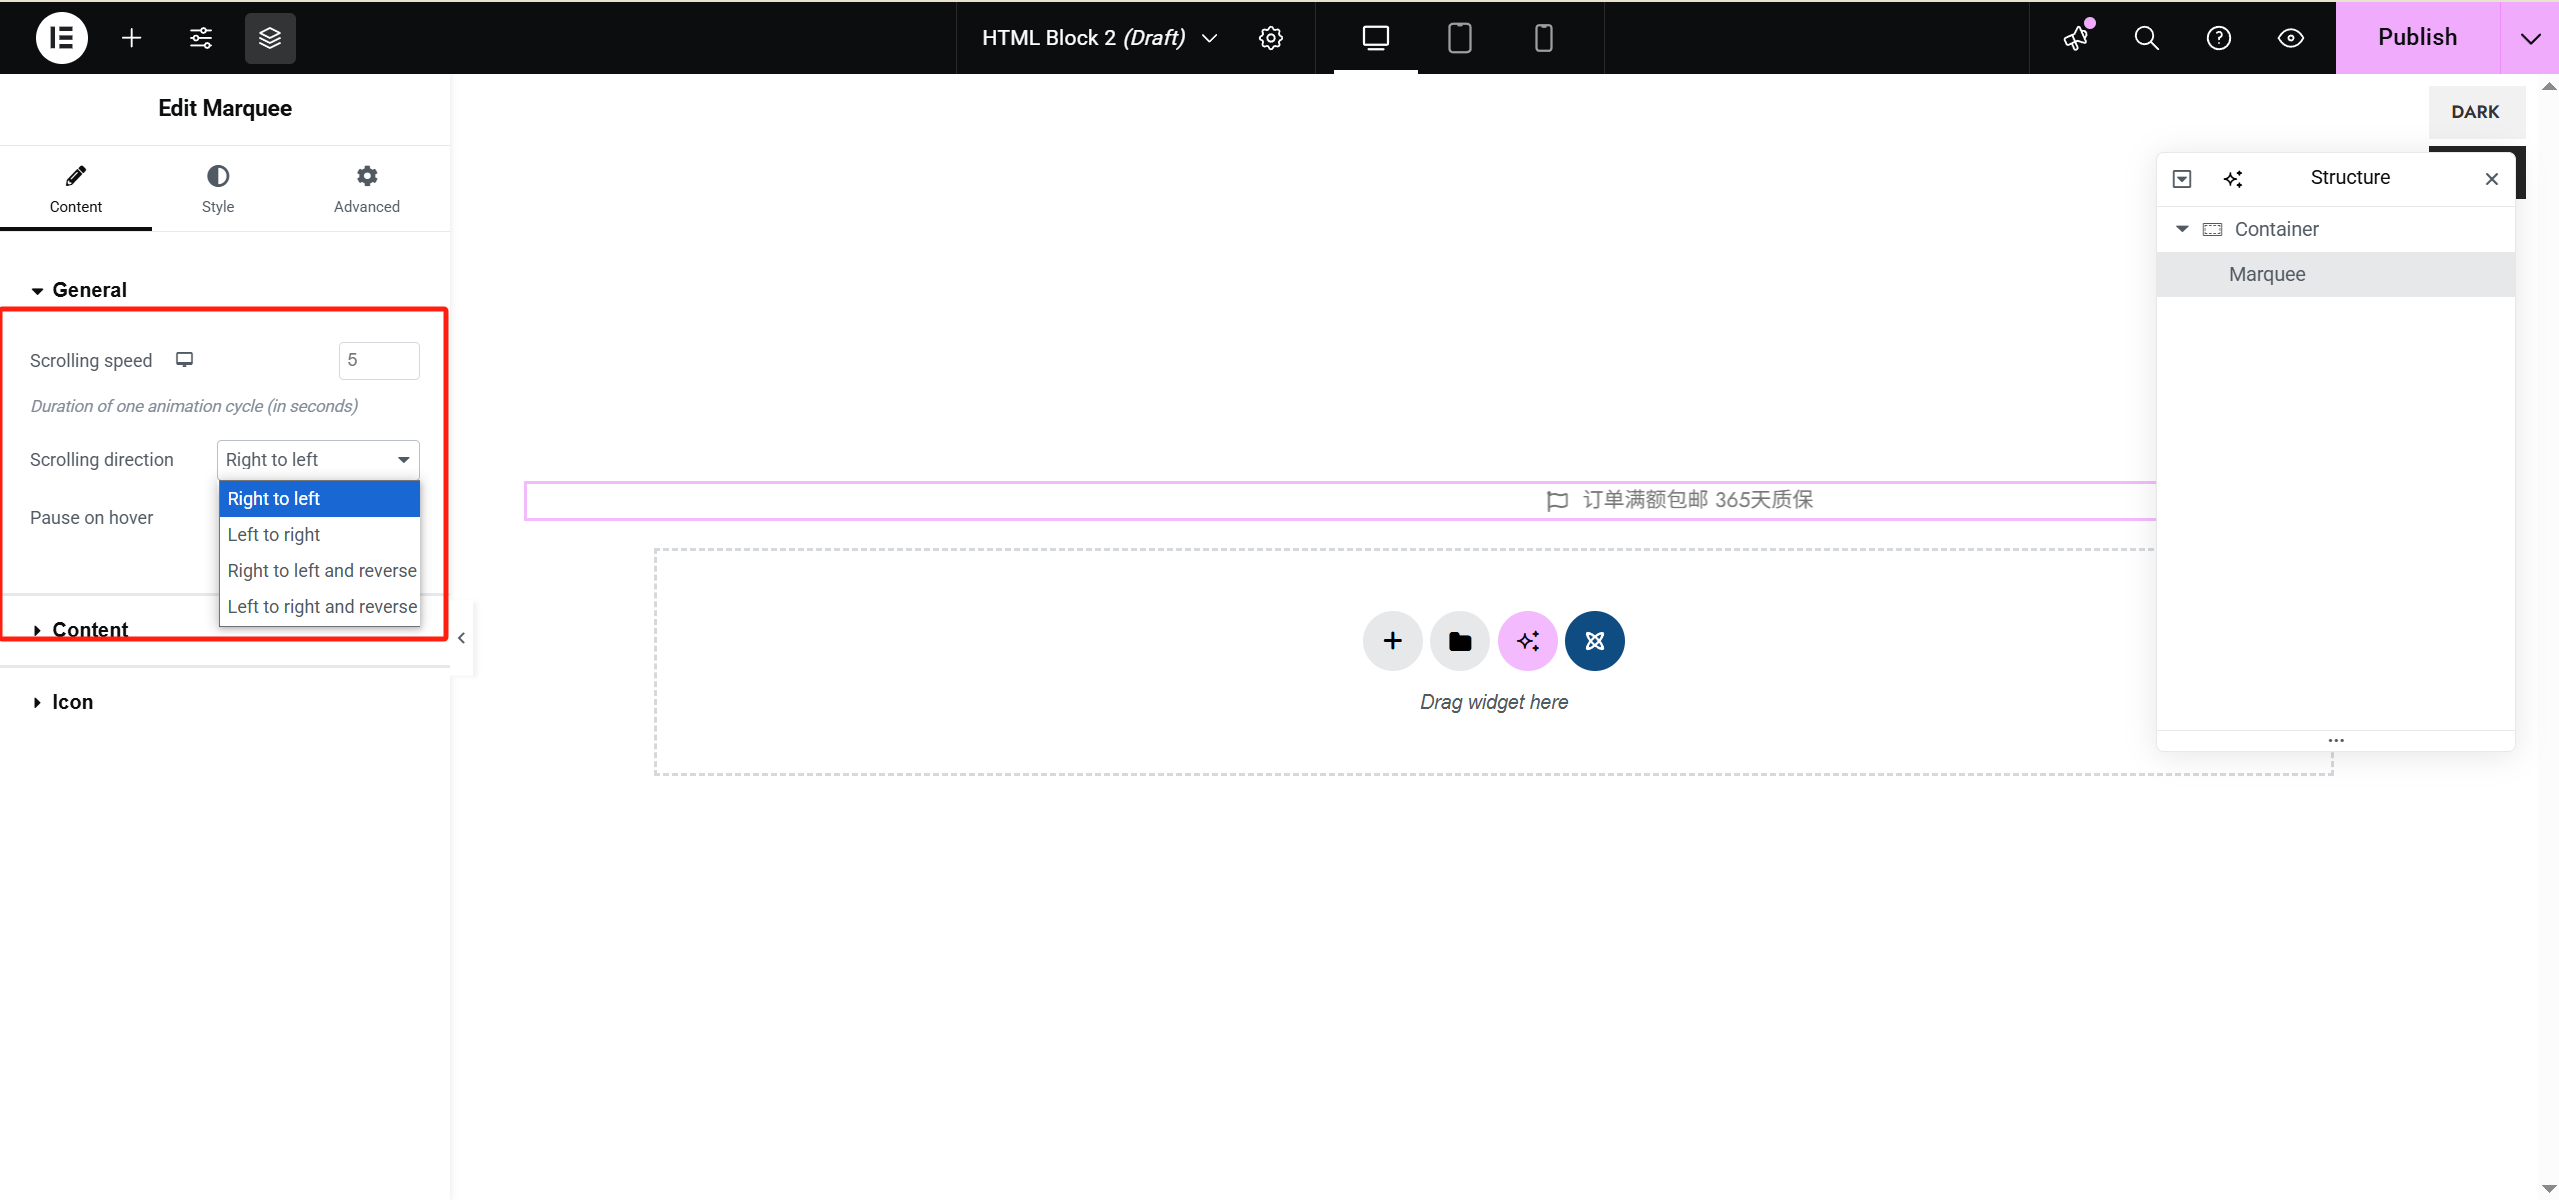Preview changes with the eye icon
The height and width of the screenshot is (1200, 2559).
pos(2289,37)
